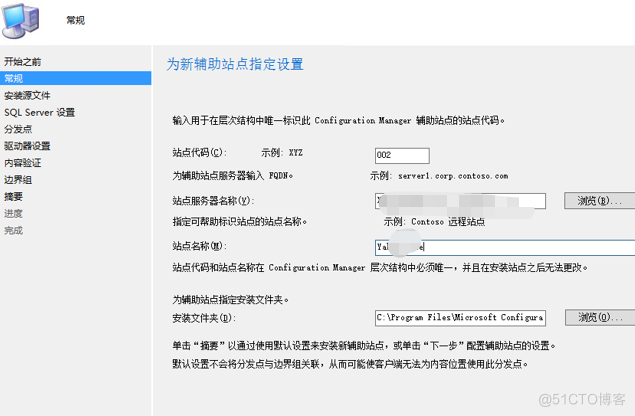Select the 开始之前 step in sidebar

23,62
